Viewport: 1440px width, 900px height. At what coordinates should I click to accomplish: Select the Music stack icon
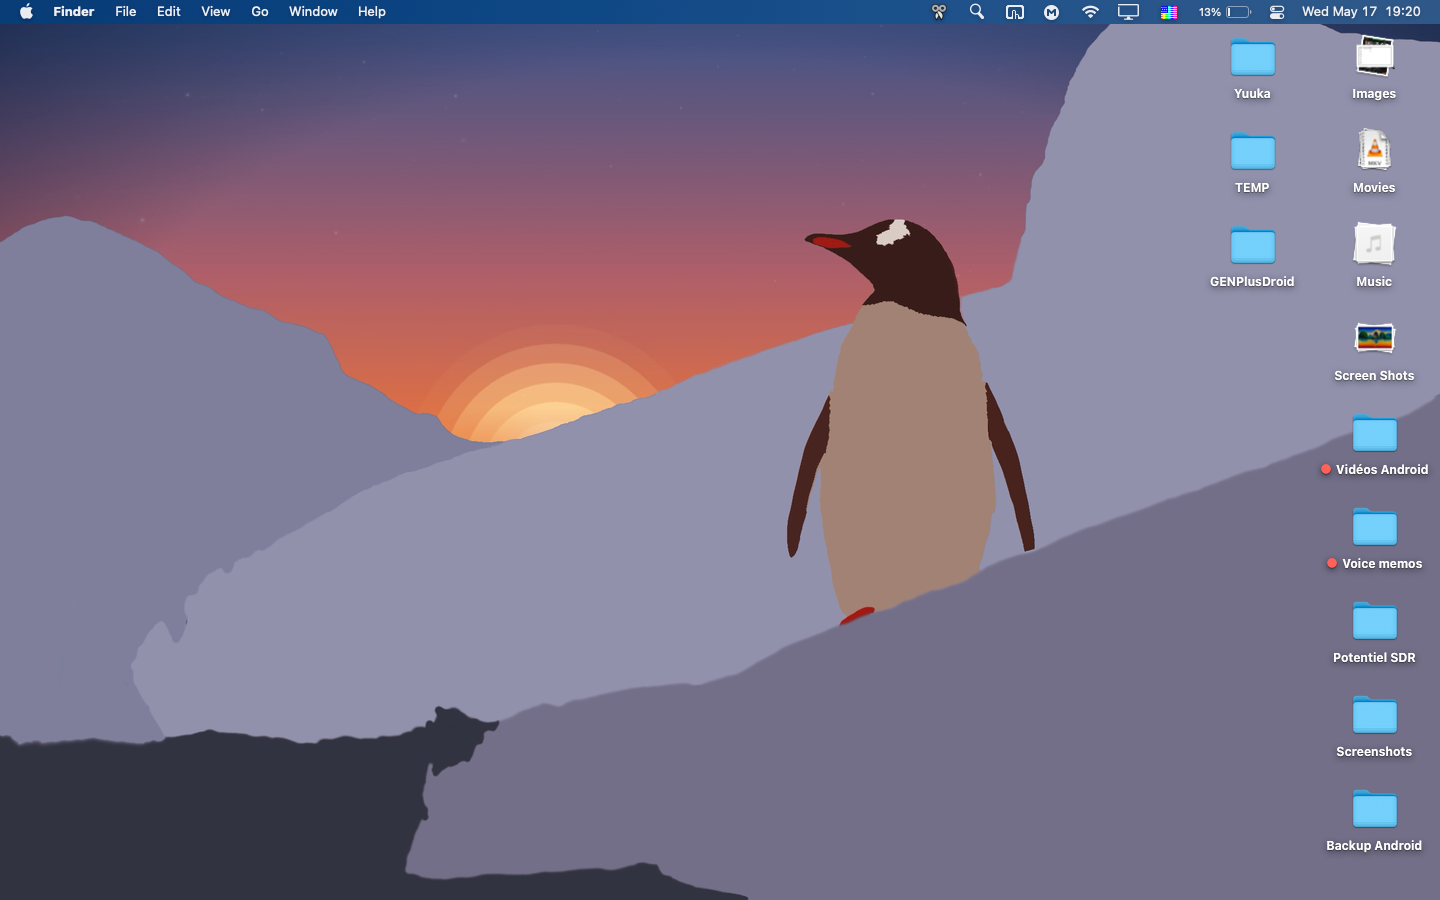pyautogui.click(x=1374, y=245)
